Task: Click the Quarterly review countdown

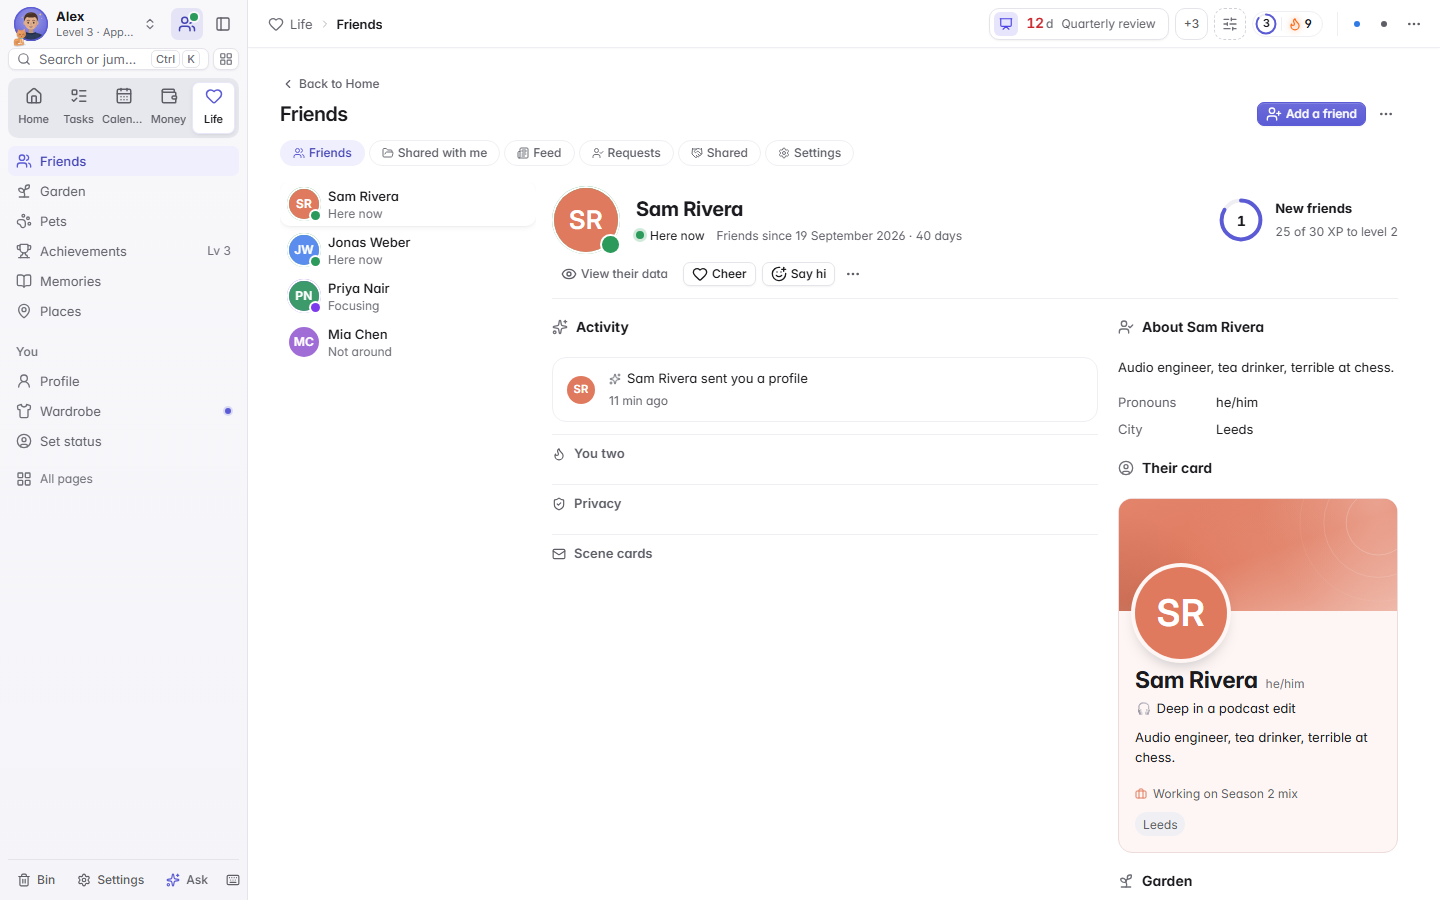Action: pos(1079,24)
